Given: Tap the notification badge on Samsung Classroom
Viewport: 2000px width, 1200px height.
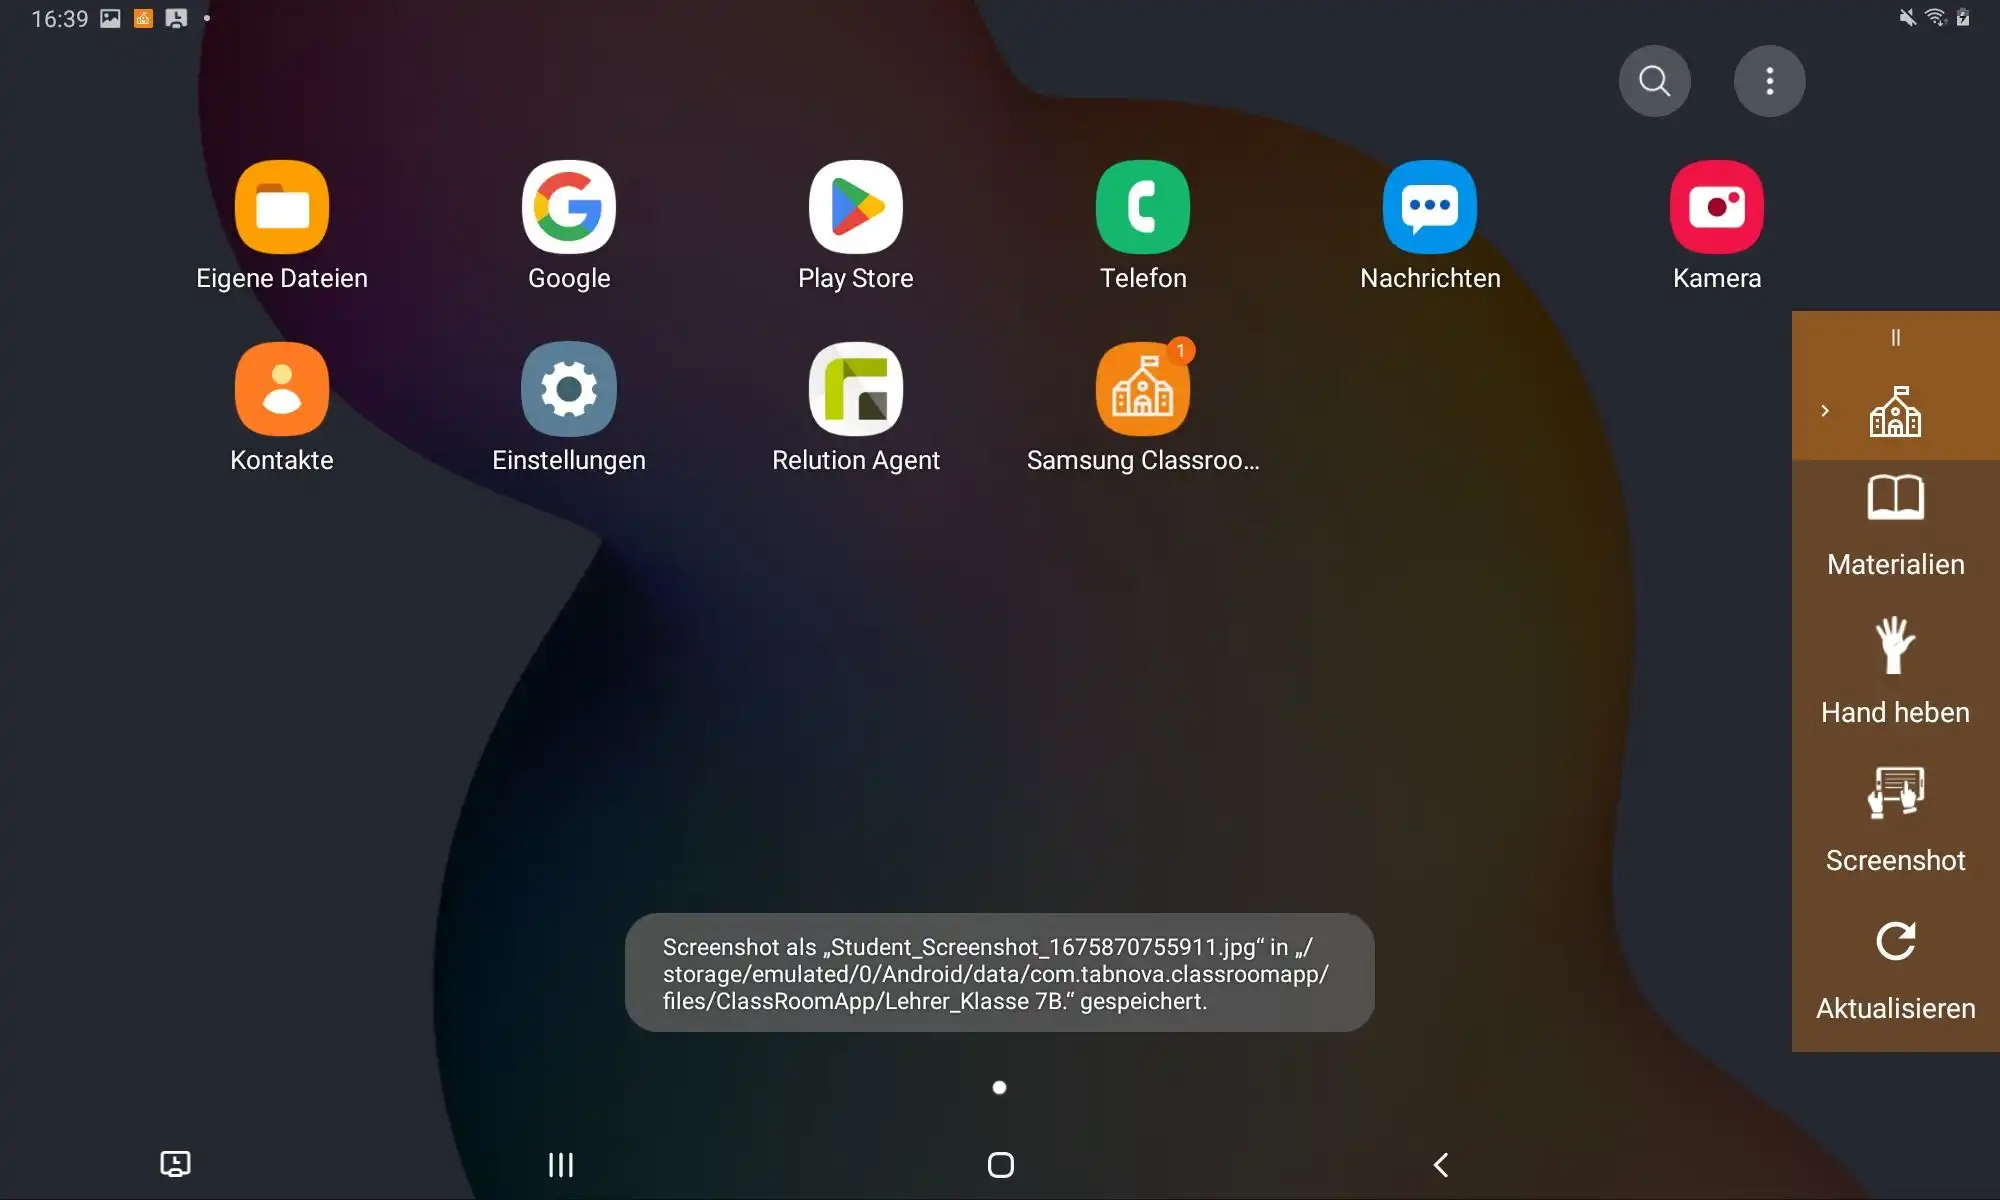Looking at the screenshot, I should pos(1181,351).
